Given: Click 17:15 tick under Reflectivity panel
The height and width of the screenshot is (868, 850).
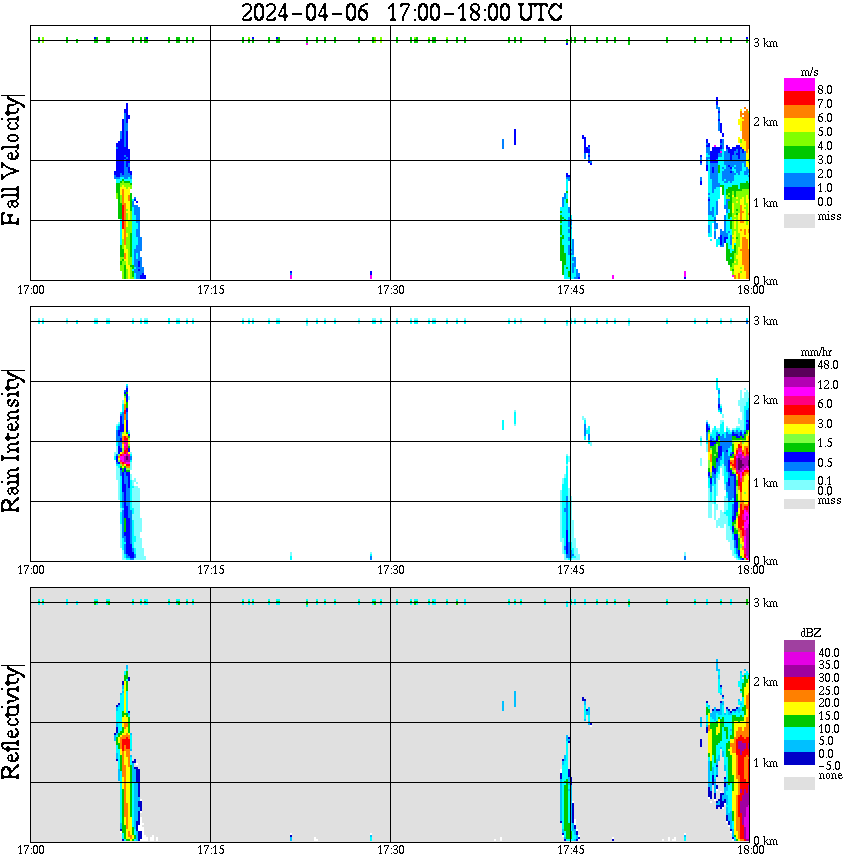Looking at the screenshot, I should pos(211,850).
